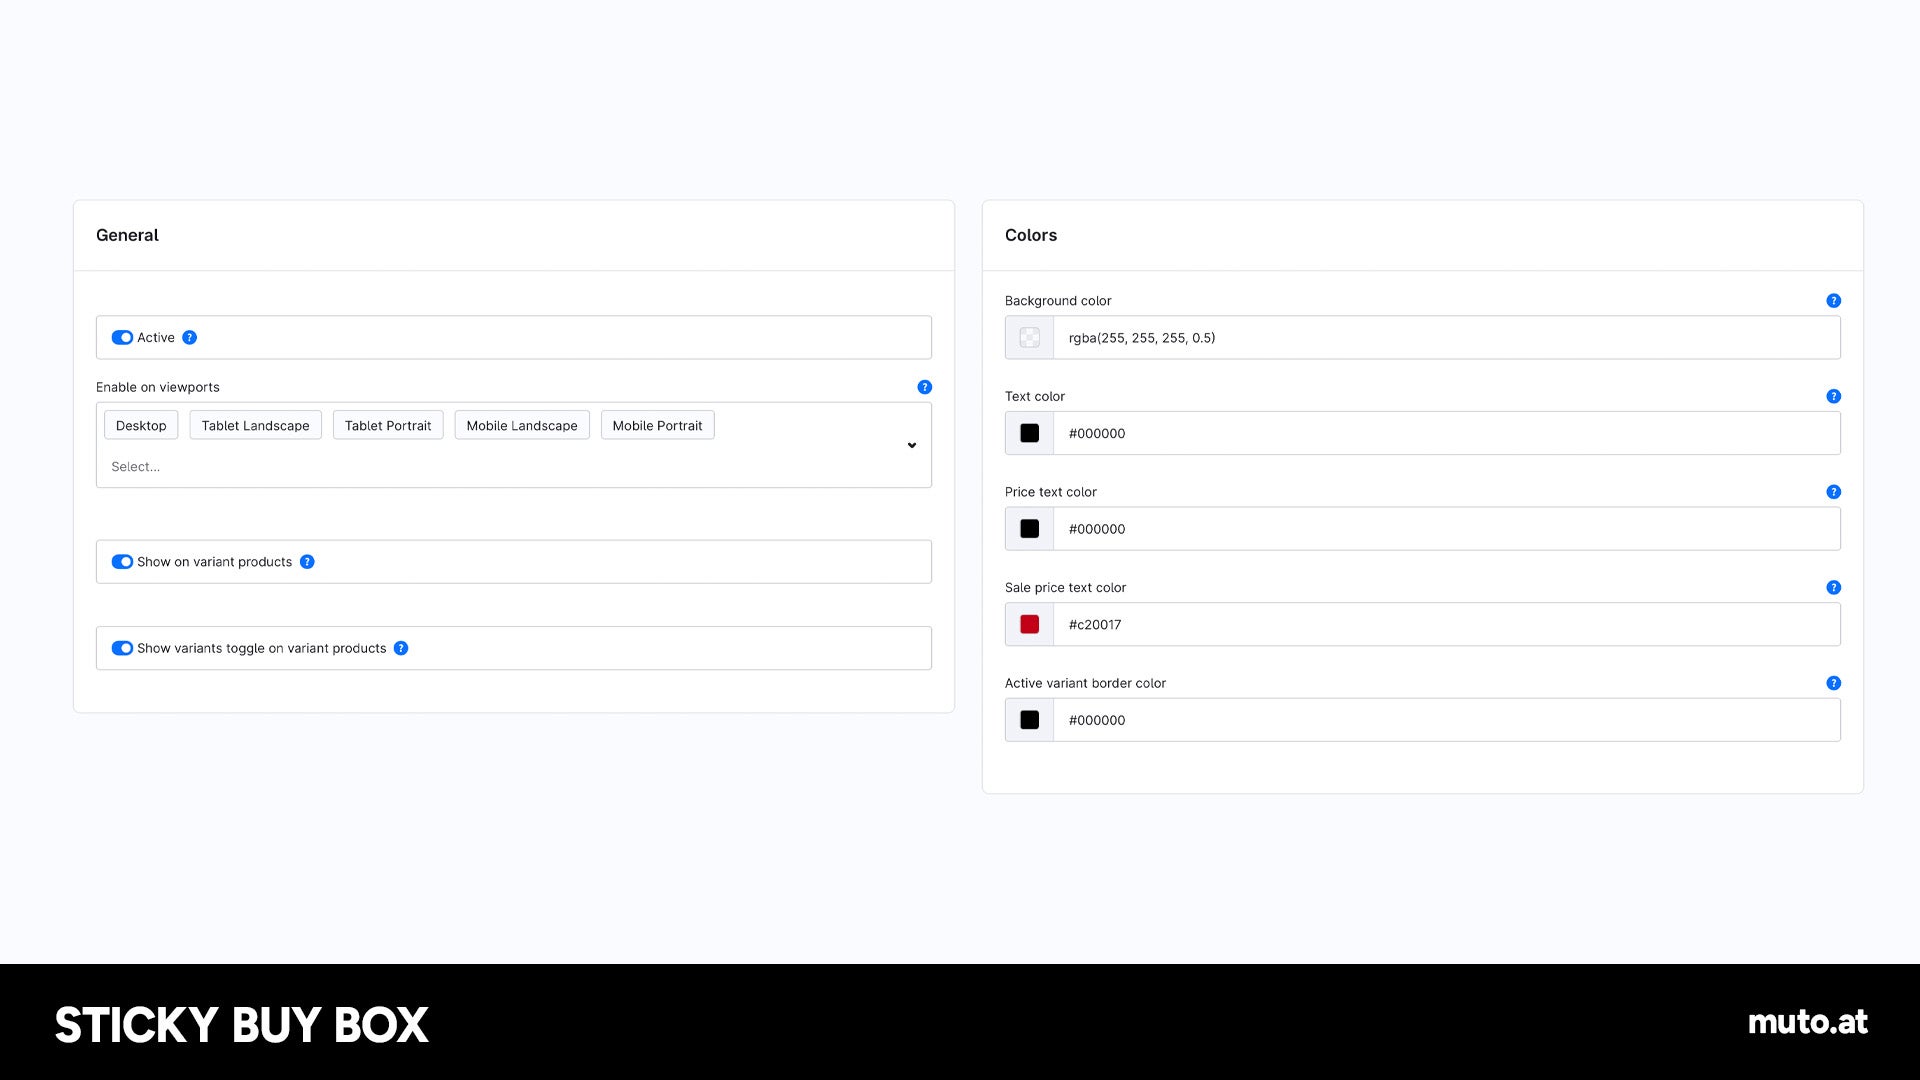Viewport: 1920px width, 1080px height.
Task: Open help icon for Show on variant products
Action: (307, 562)
